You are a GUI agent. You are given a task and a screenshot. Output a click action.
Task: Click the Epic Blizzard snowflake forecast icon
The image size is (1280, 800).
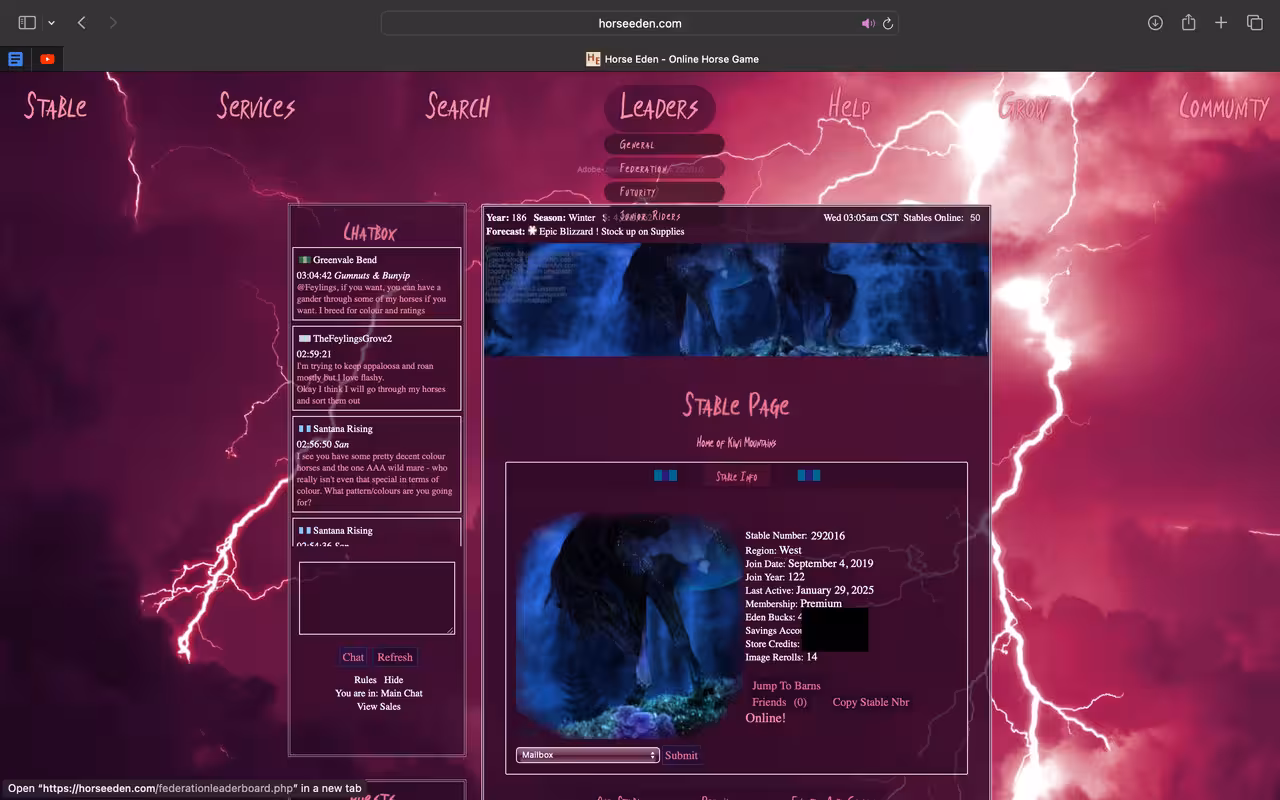coord(532,231)
